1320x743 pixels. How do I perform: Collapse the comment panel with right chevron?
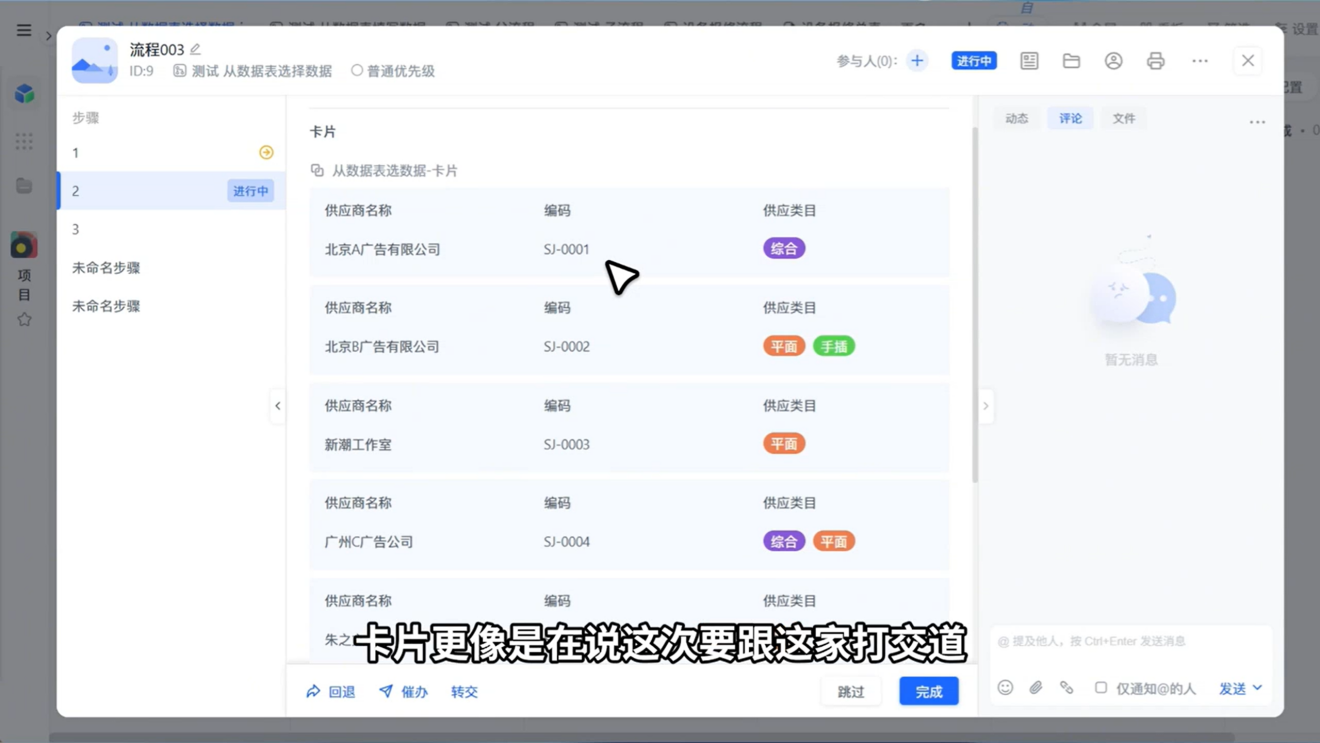tap(986, 406)
